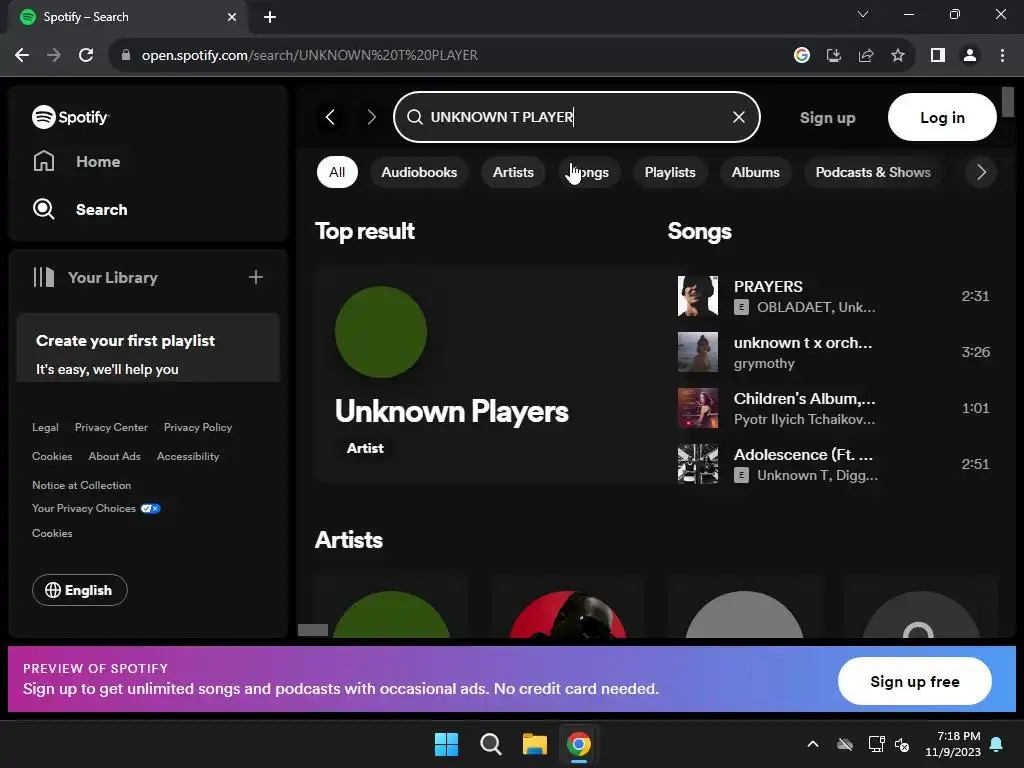Open Privacy Center link
The image size is (1024, 768).
tap(111, 427)
